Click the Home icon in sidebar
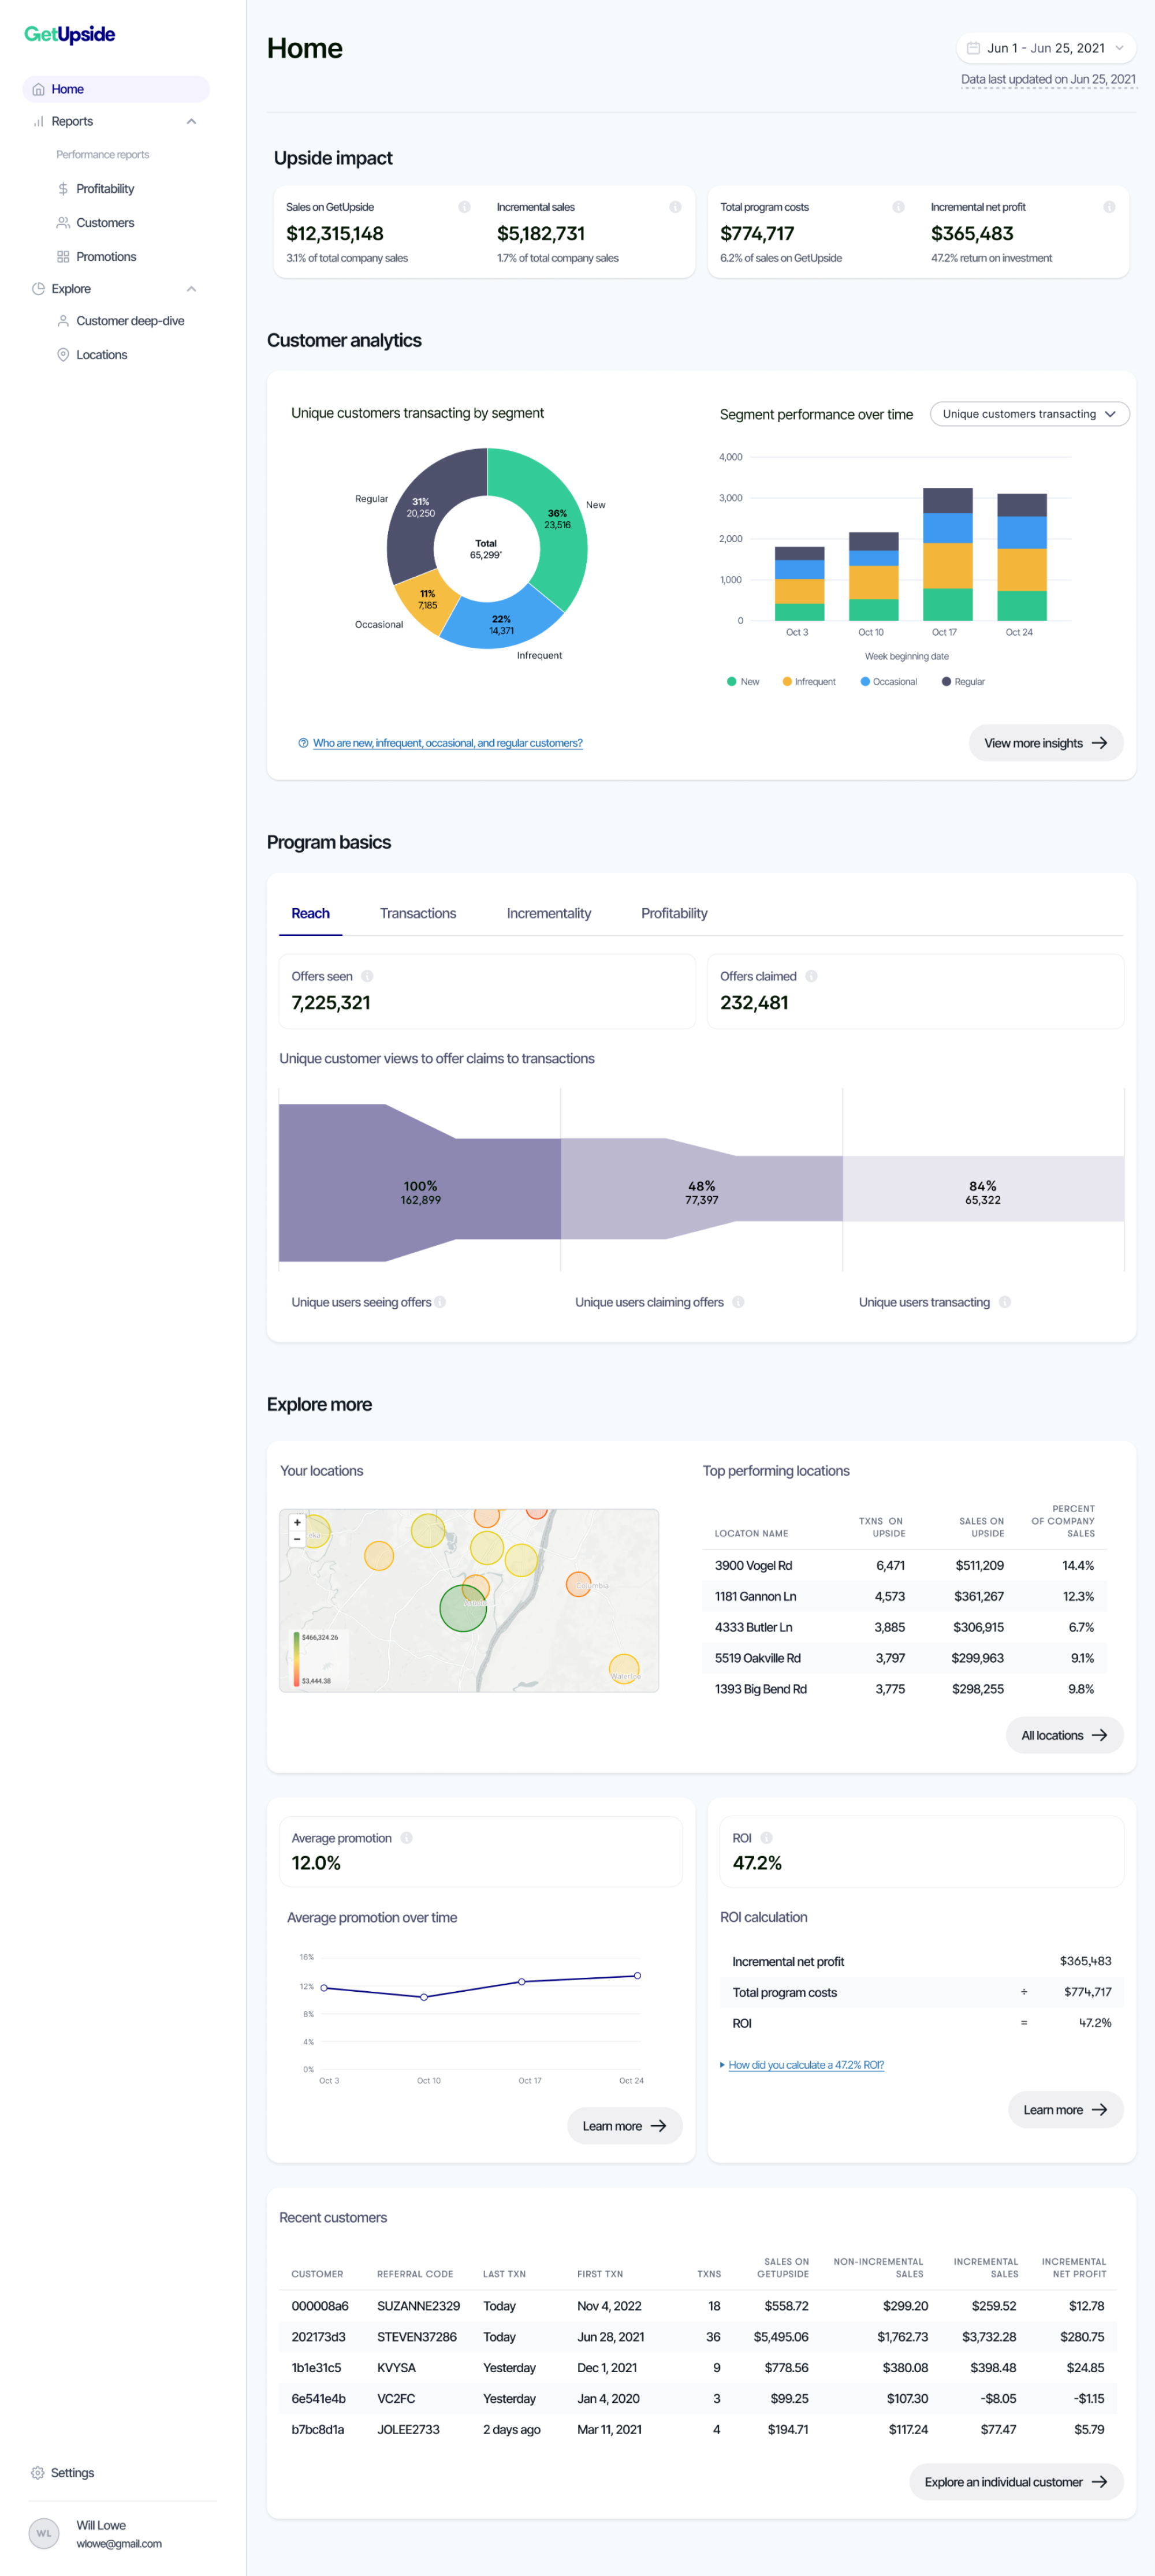The height and width of the screenshot is (2576, 1155). (x=38, y=89)
